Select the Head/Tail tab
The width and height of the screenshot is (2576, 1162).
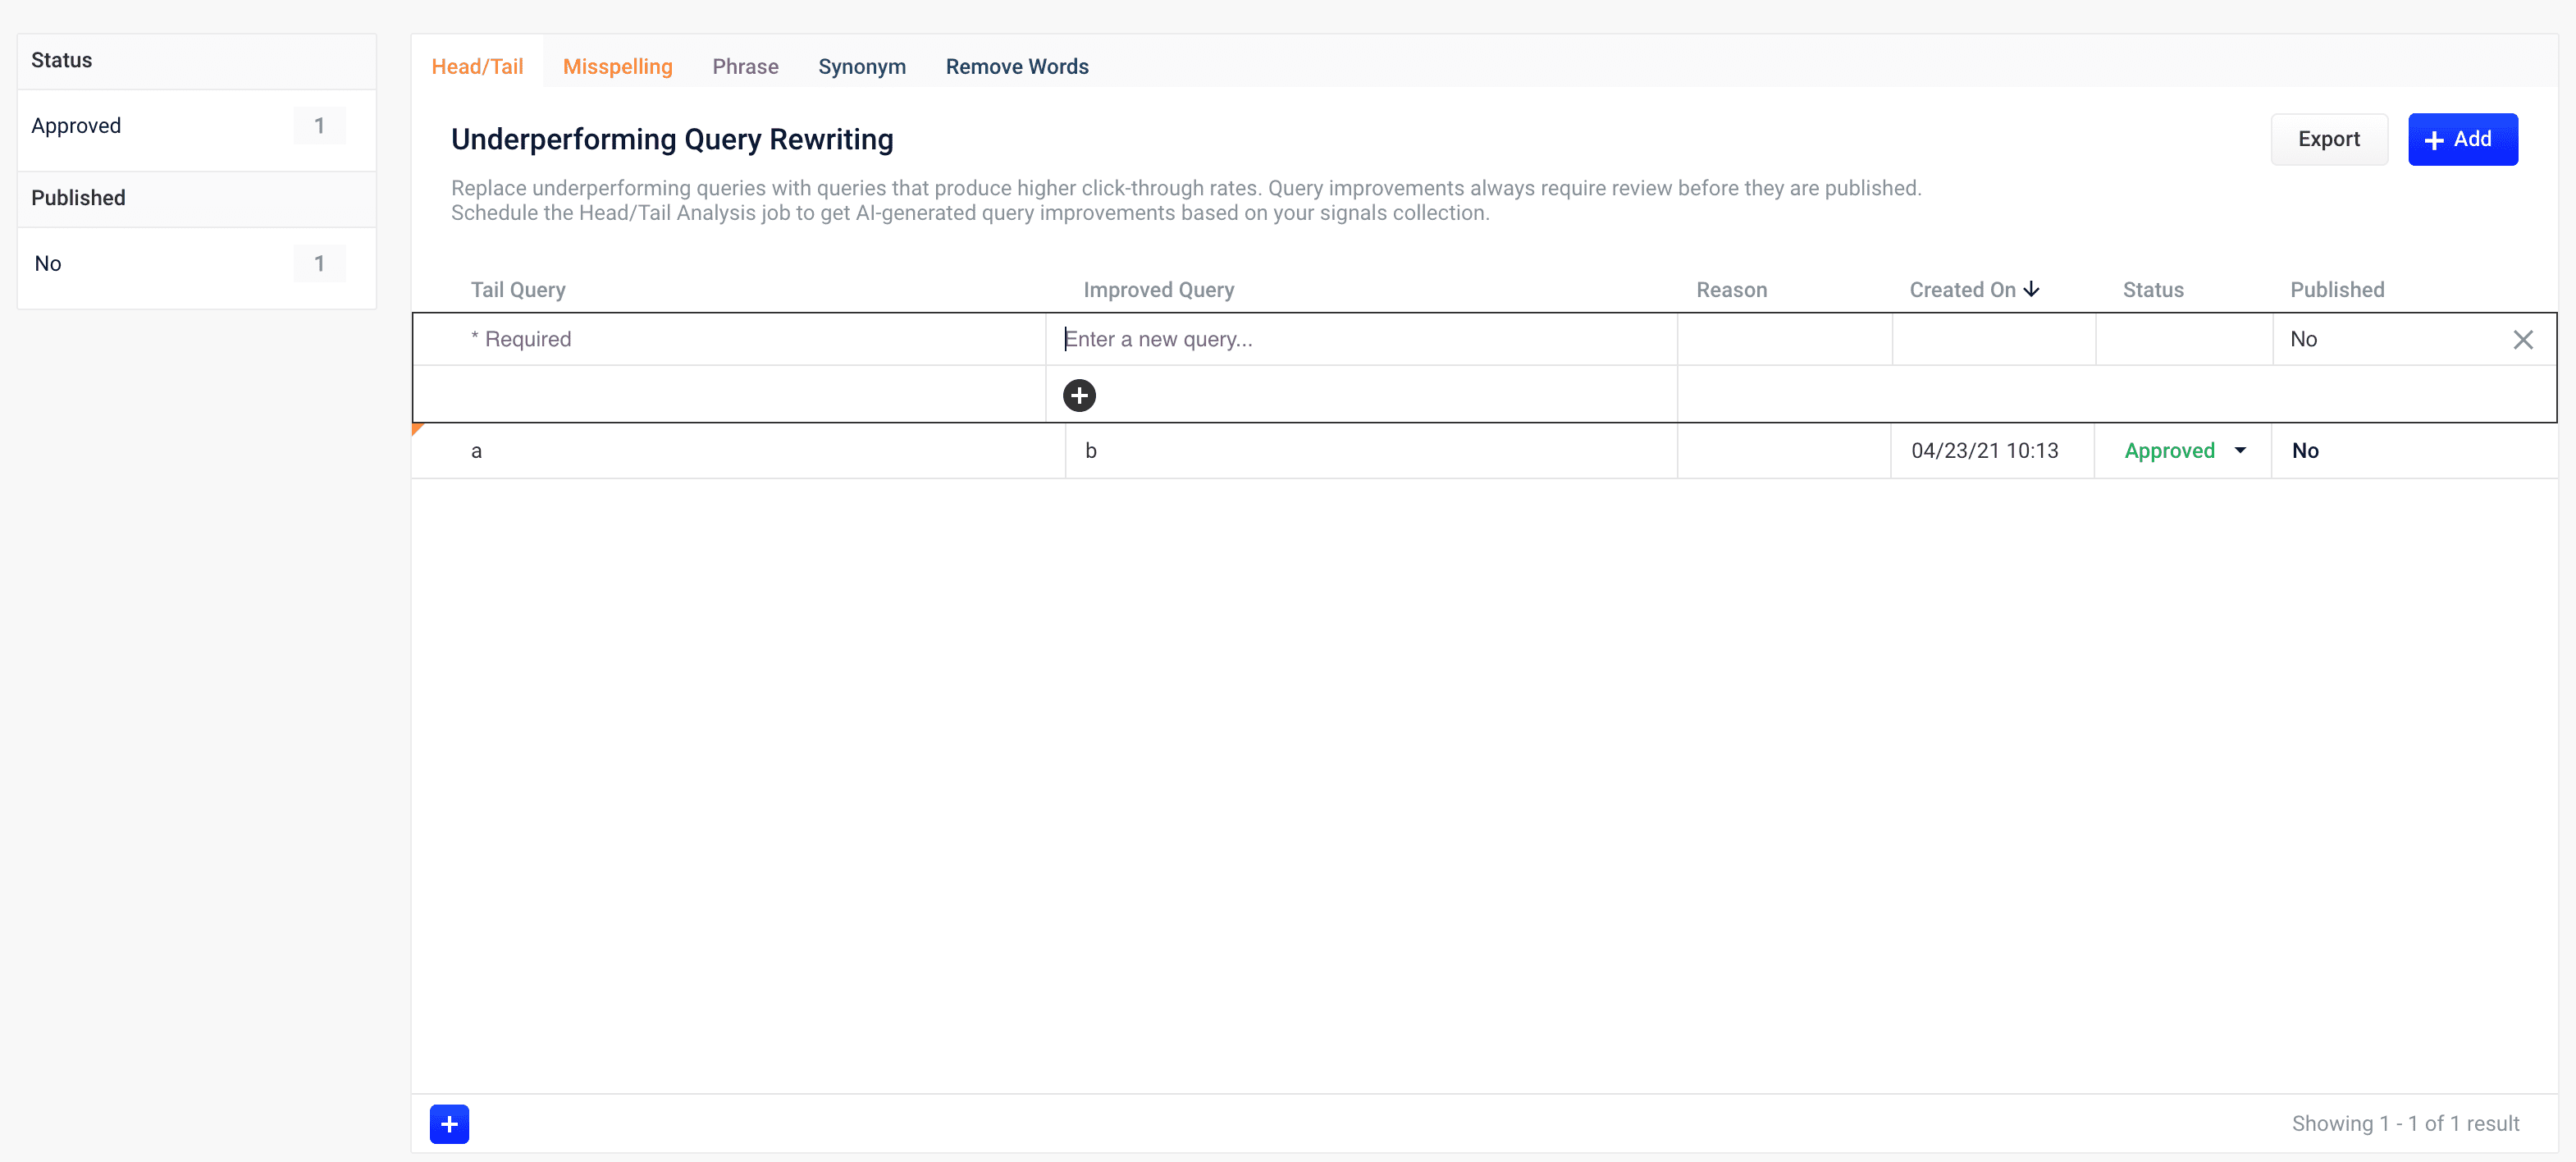coord(477,66)
